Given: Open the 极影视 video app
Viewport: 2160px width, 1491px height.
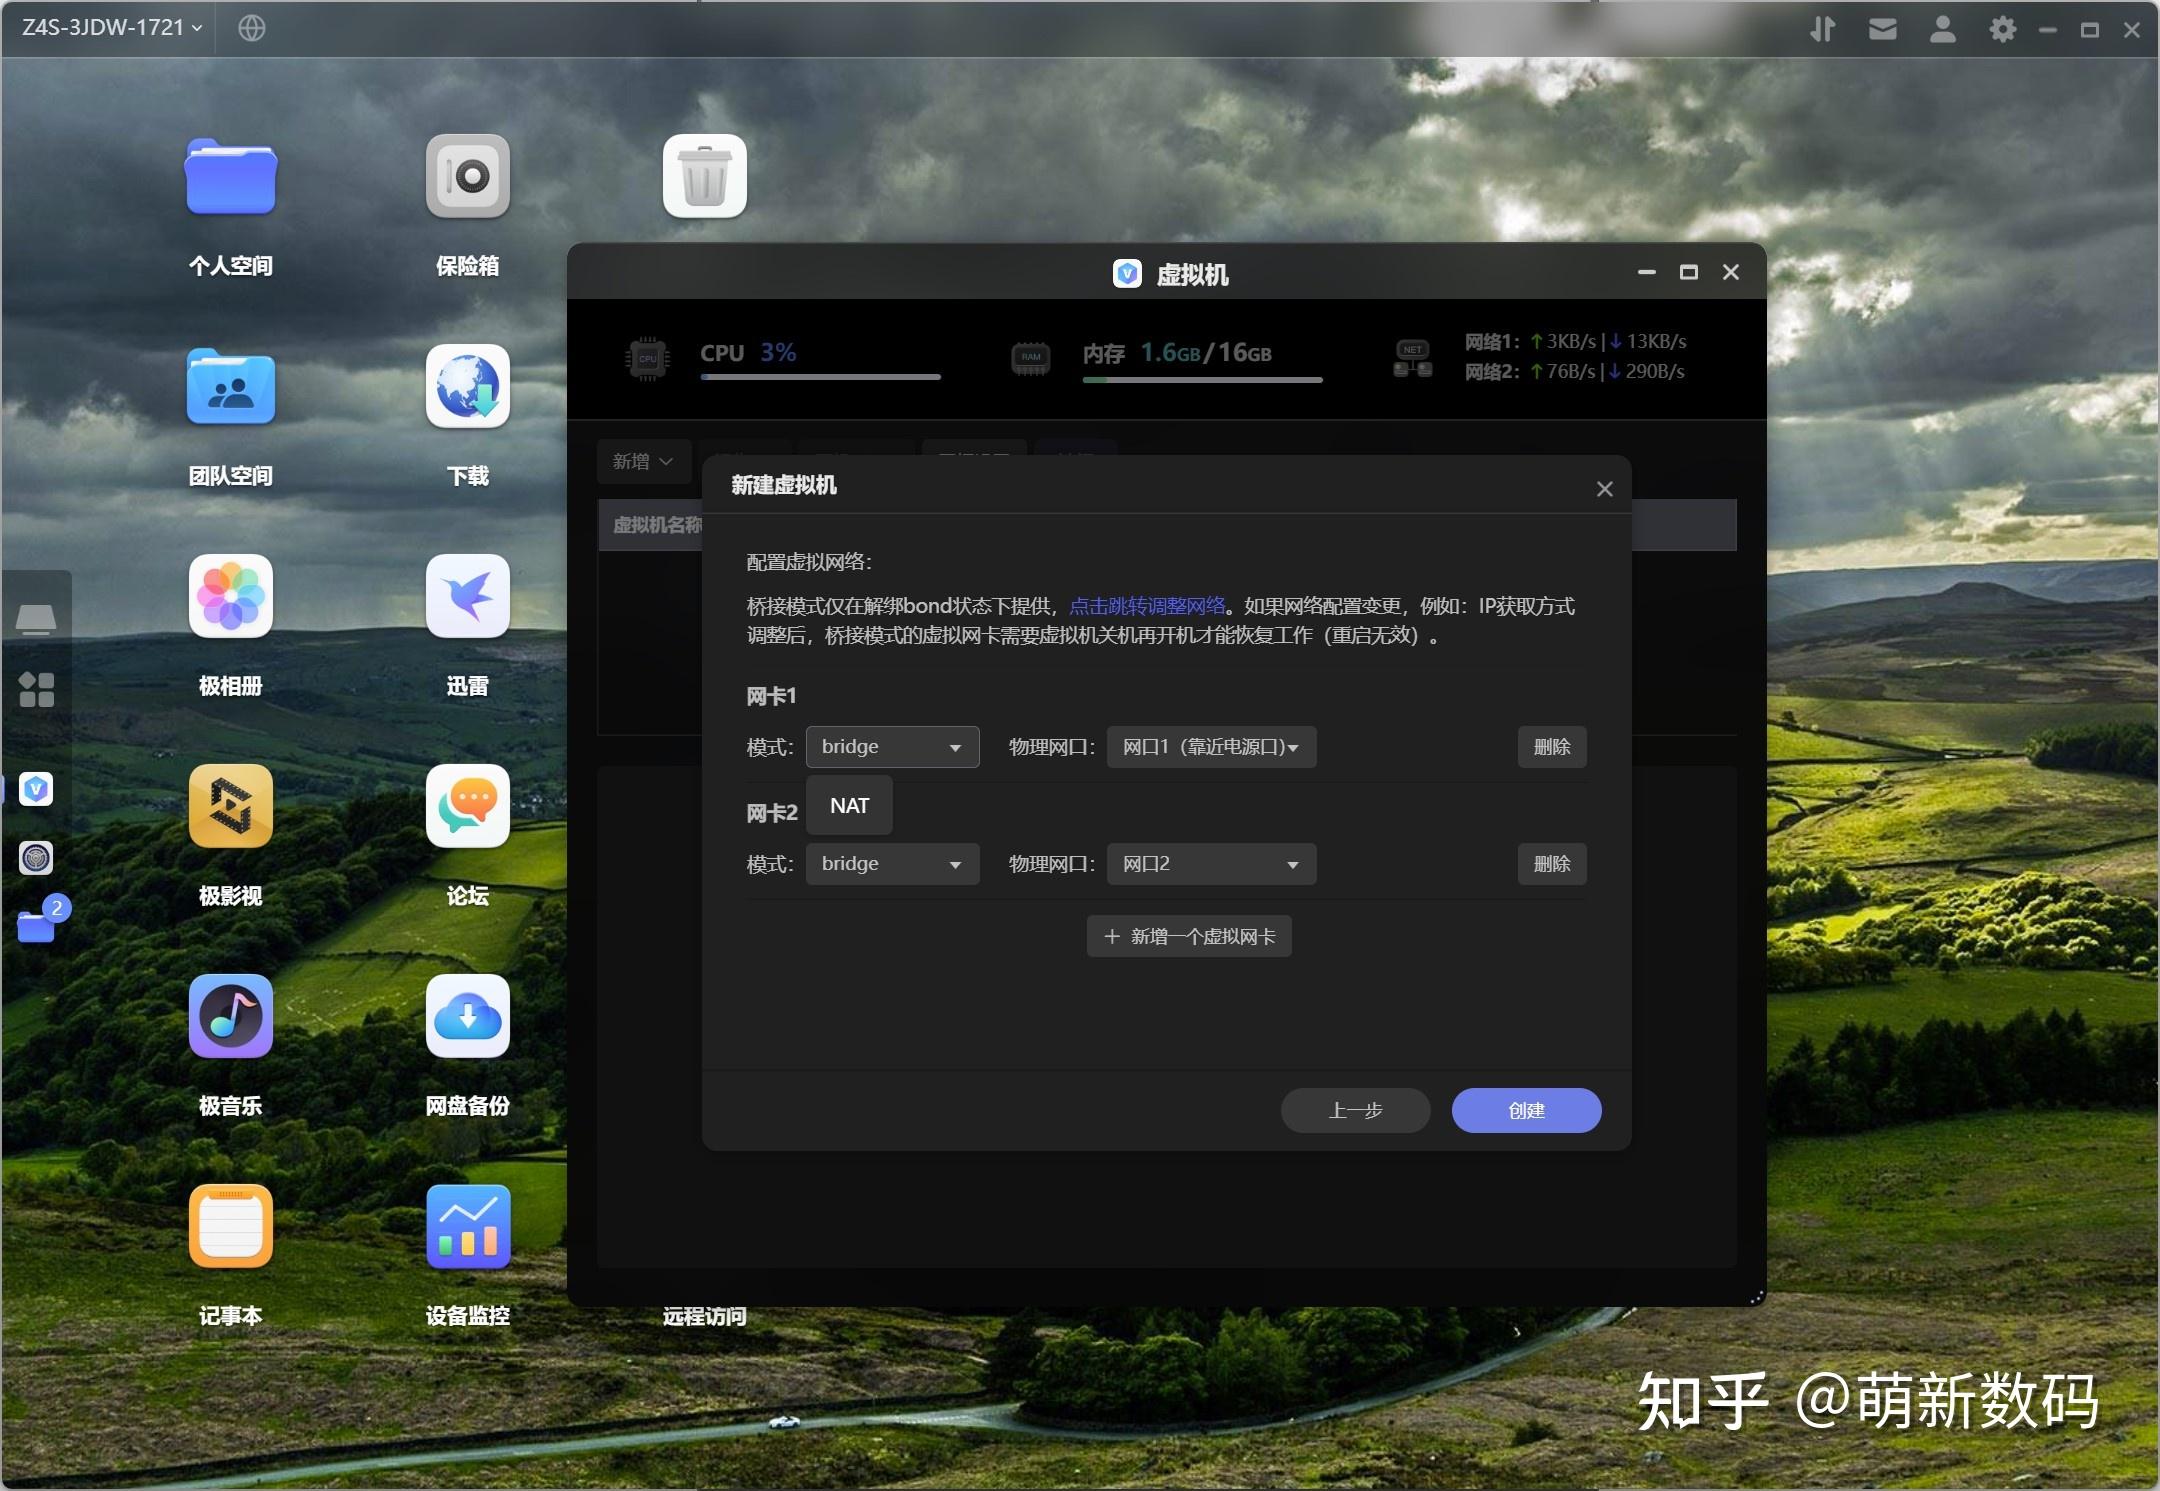Looking at the screenshot, I should click(x=231, y=806).
